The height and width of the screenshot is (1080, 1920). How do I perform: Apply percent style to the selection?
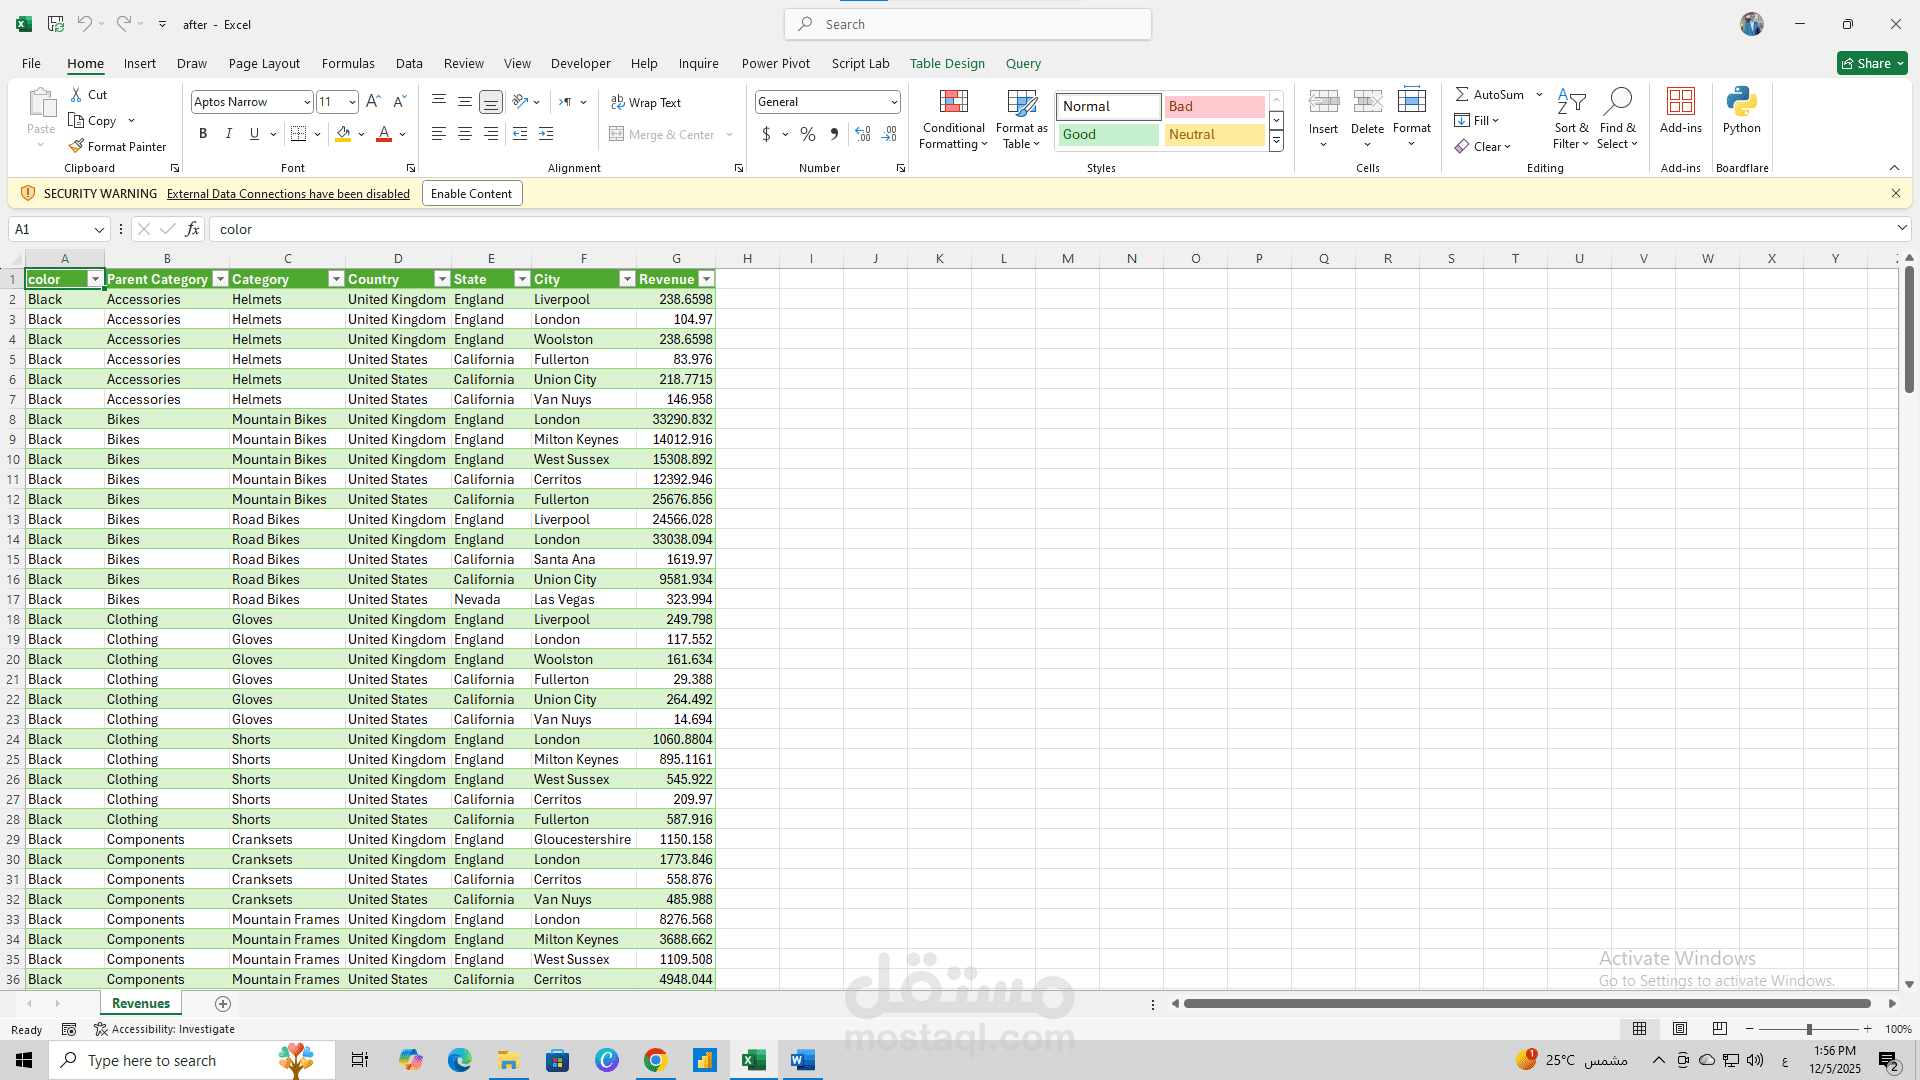[x=807, y=133]
